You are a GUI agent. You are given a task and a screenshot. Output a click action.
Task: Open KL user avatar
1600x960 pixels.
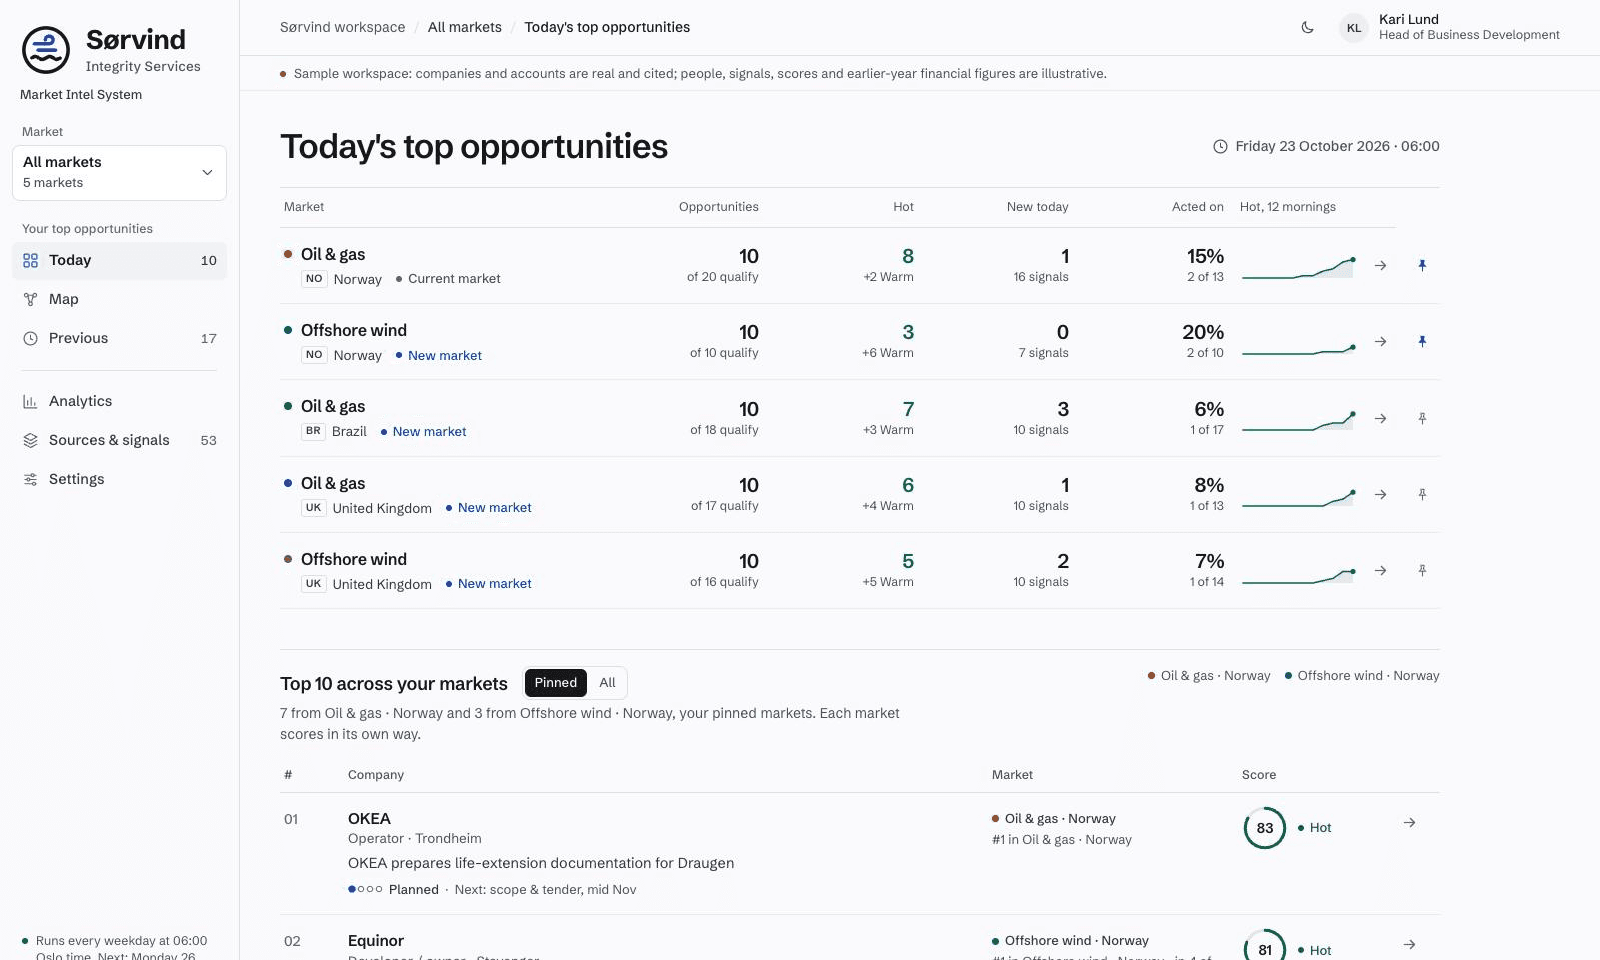1354,27
